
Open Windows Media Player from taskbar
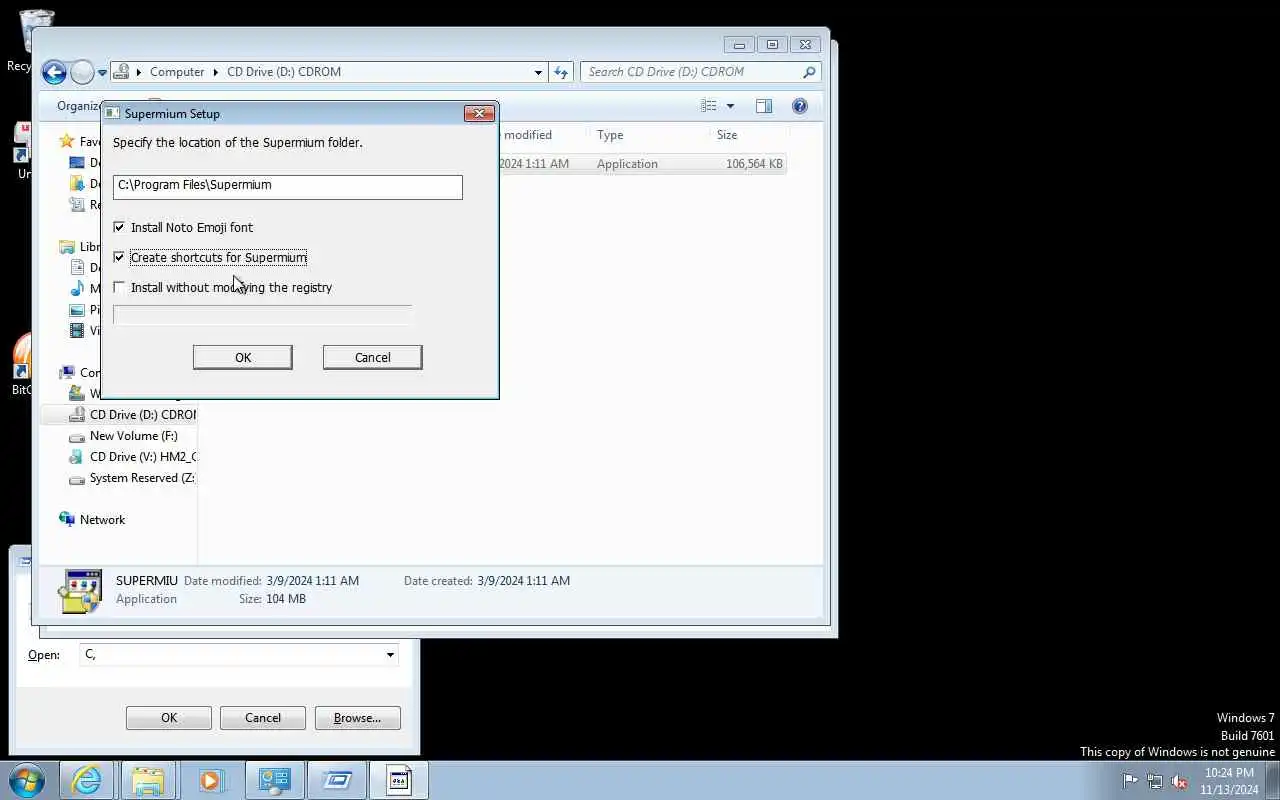pos(210,780)
